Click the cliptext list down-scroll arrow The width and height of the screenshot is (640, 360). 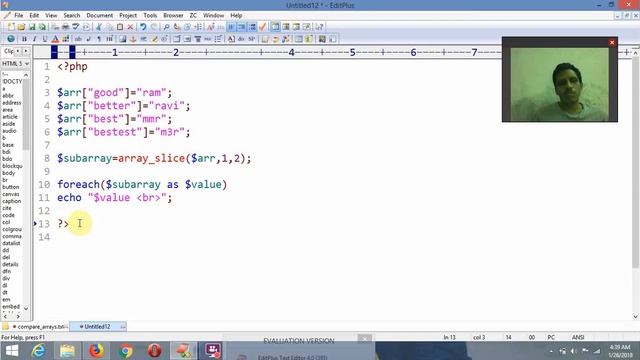(26, 309)
